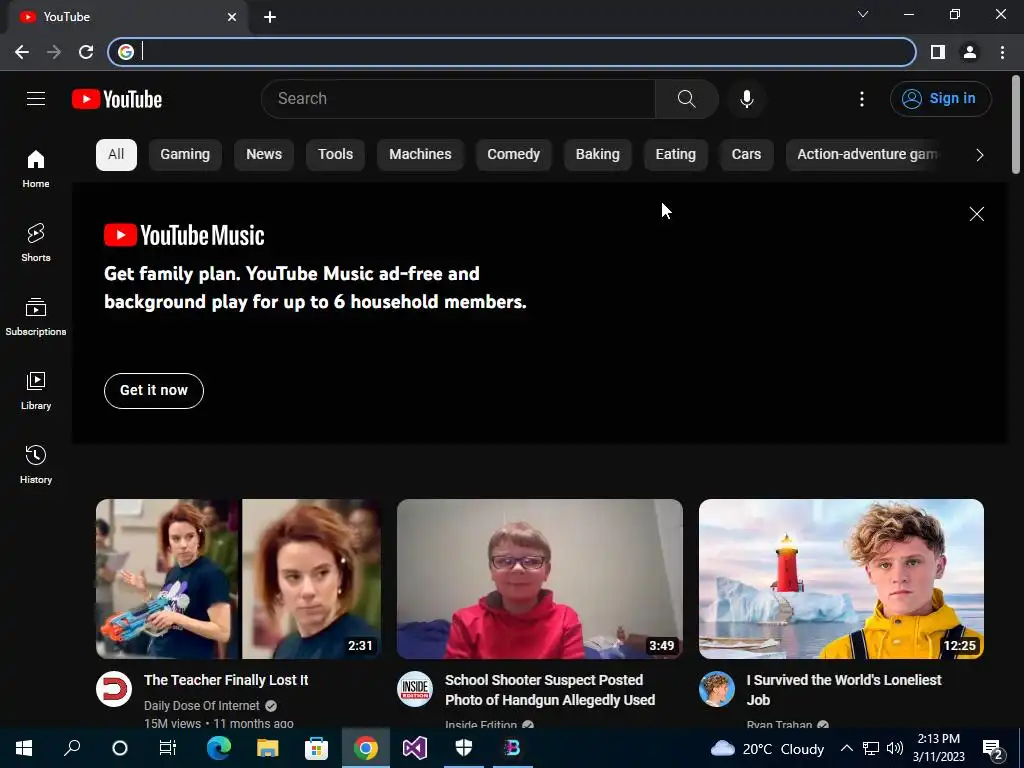The height and width of the screenshot is (768, 1024).
Task: Open Visual Studio from the taskbar
Action: (x=415, y=748)
